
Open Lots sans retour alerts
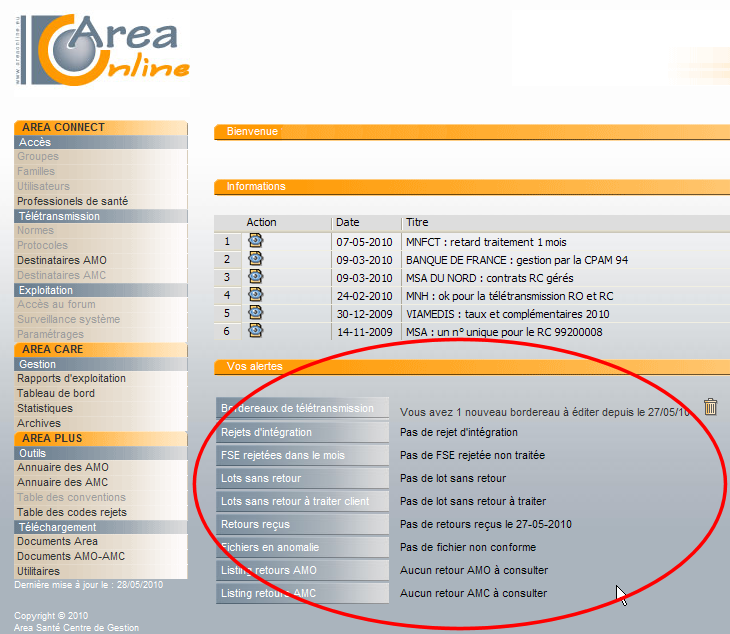click(302, 478)
